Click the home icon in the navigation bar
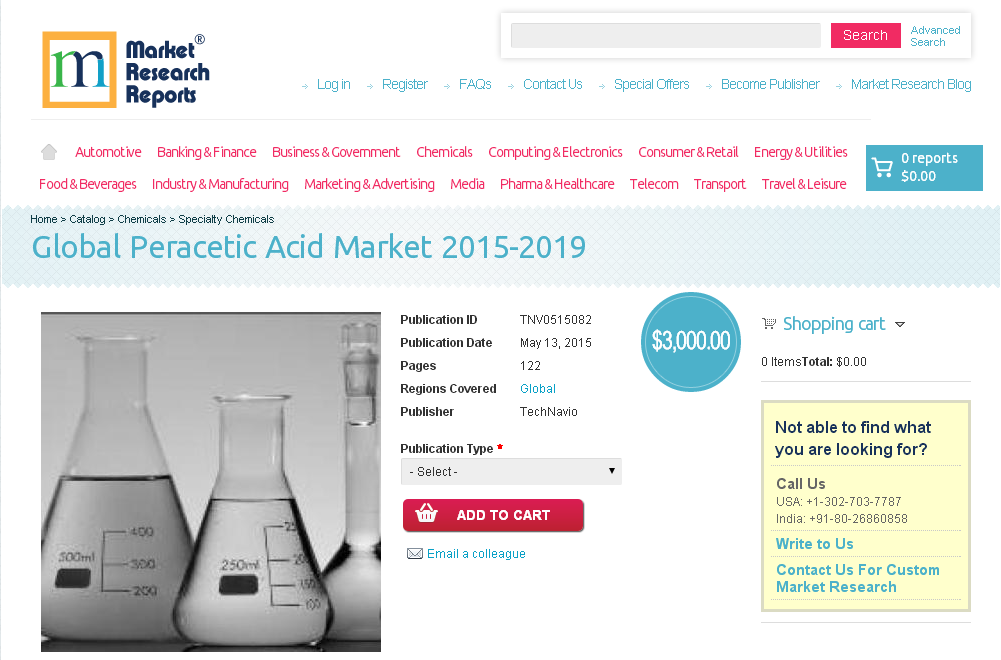Viewport: 1001px width, 660px height. pyautogui.click(x=48, y=150)
